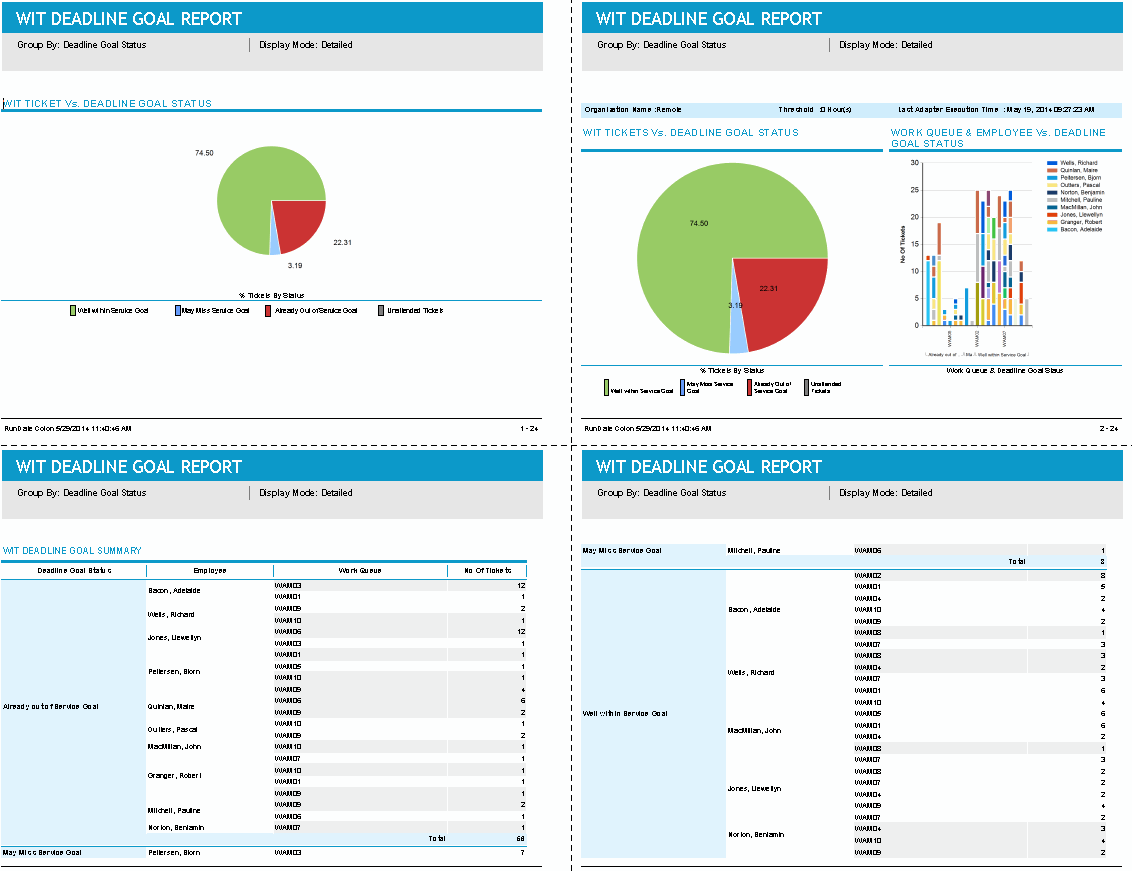Click the WORK QUEUE & EMPLOYEE chart heading

tap(998, 137)
